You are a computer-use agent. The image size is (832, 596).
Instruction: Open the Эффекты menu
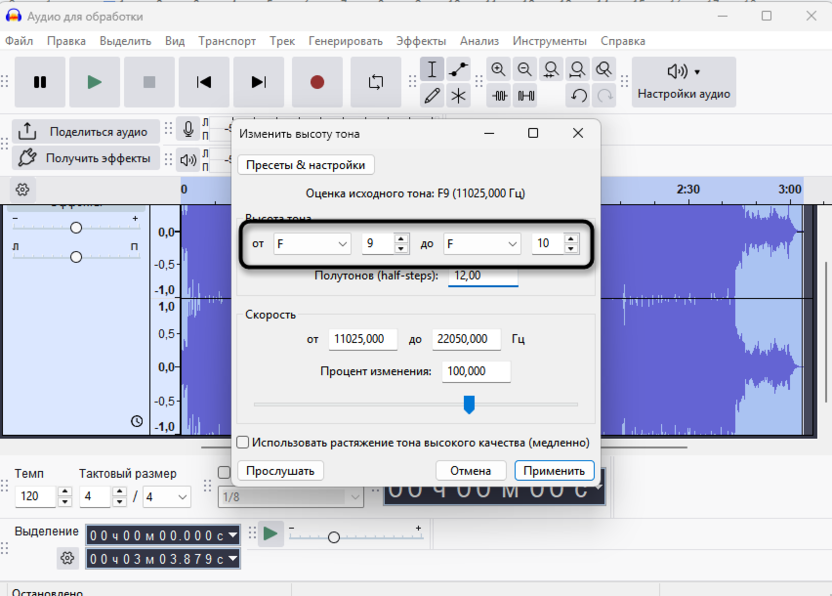[x=421, y=41]
